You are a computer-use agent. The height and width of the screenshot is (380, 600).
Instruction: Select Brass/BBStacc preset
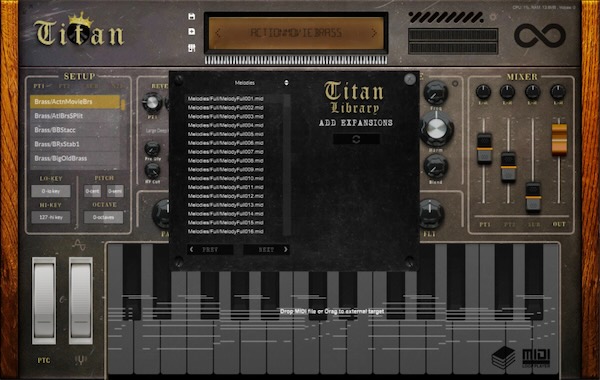point(75,130)
